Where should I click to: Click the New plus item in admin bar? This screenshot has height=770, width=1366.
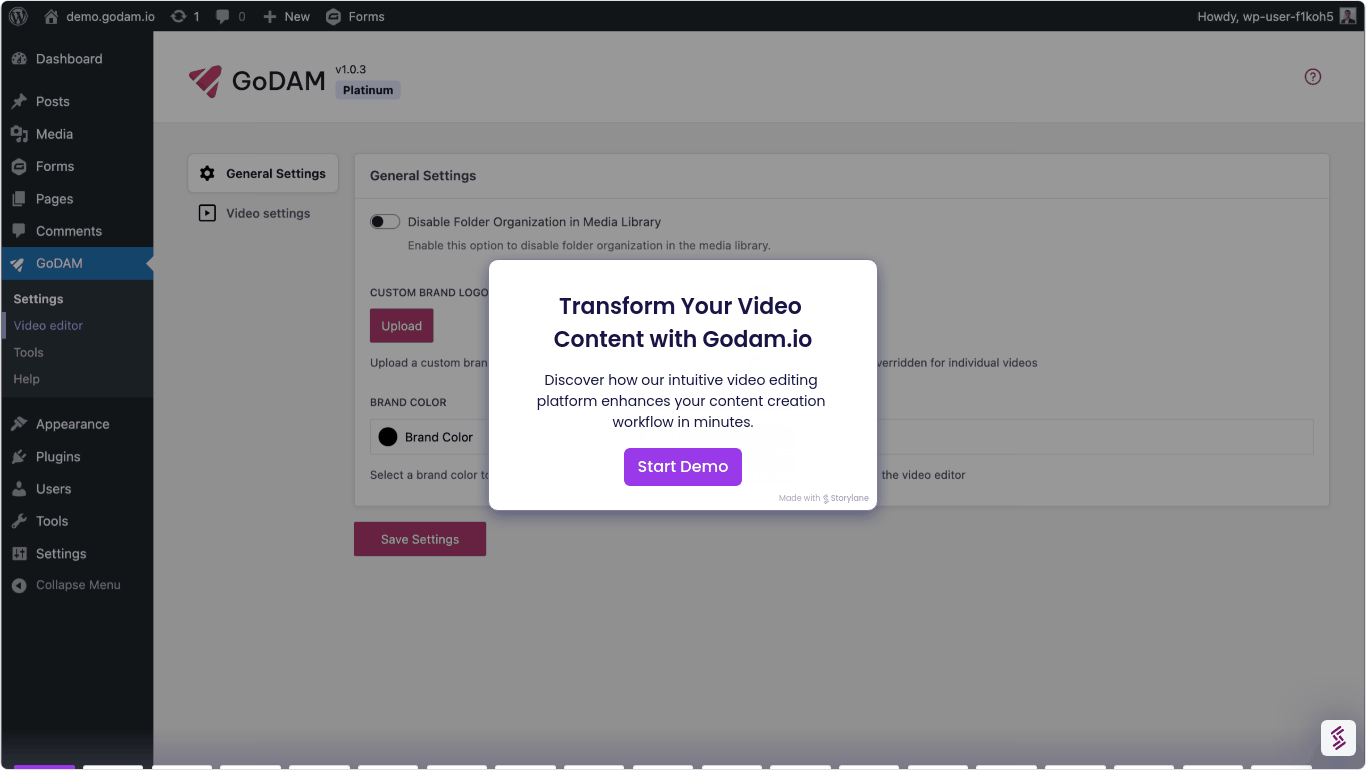coord(286,16)
